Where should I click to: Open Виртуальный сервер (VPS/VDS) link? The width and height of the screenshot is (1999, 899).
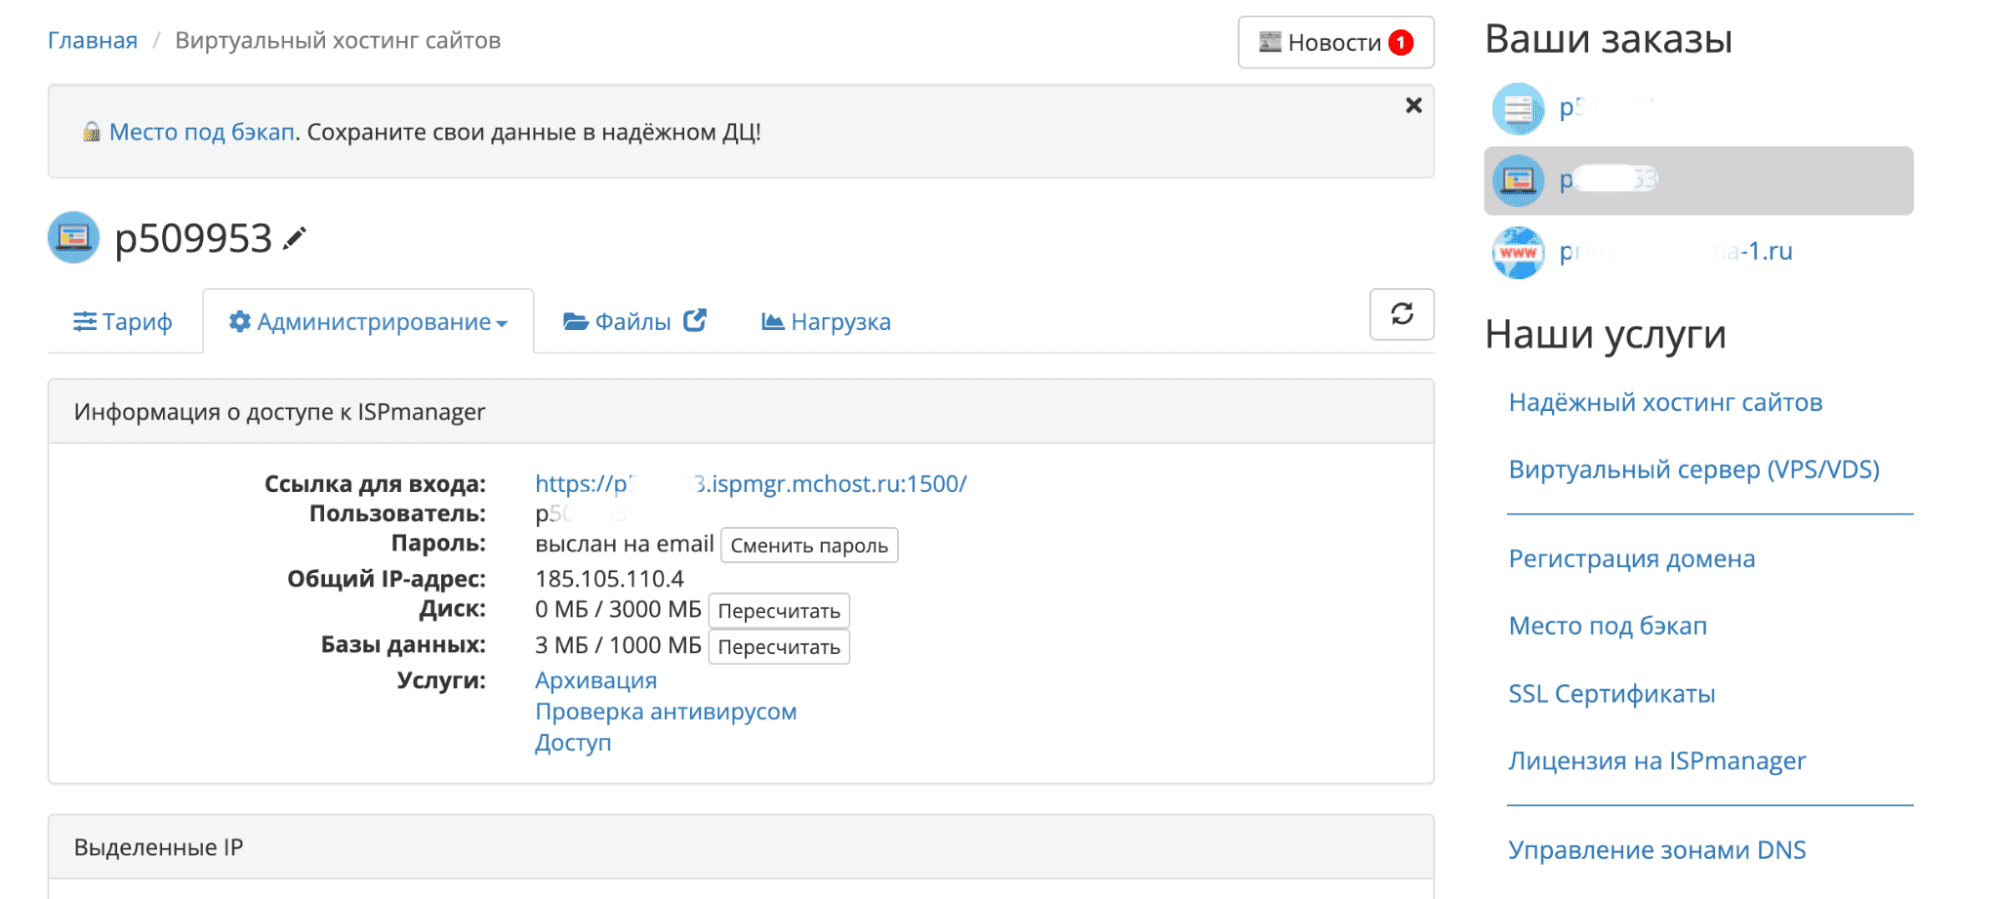[x=1694, y=469]
